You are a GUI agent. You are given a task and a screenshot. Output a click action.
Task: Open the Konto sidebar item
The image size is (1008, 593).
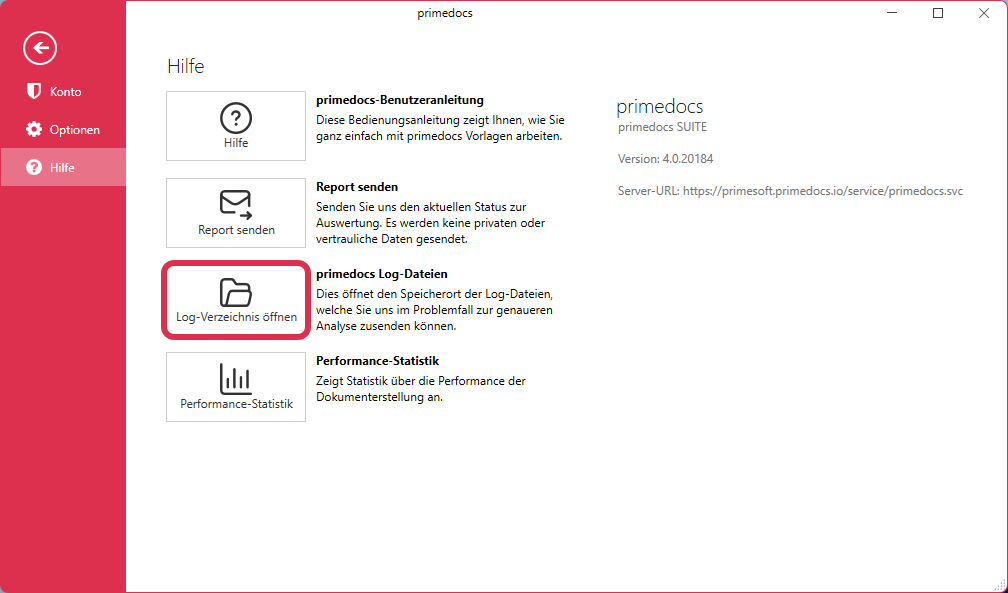tap(63, 92)
